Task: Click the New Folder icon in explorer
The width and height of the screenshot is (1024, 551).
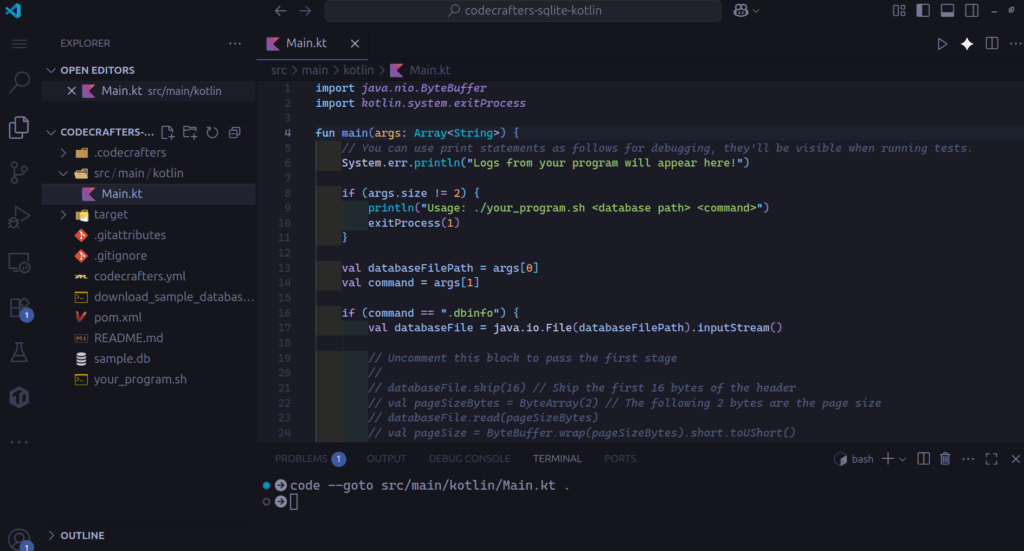Action: click(x=190, y=133)
